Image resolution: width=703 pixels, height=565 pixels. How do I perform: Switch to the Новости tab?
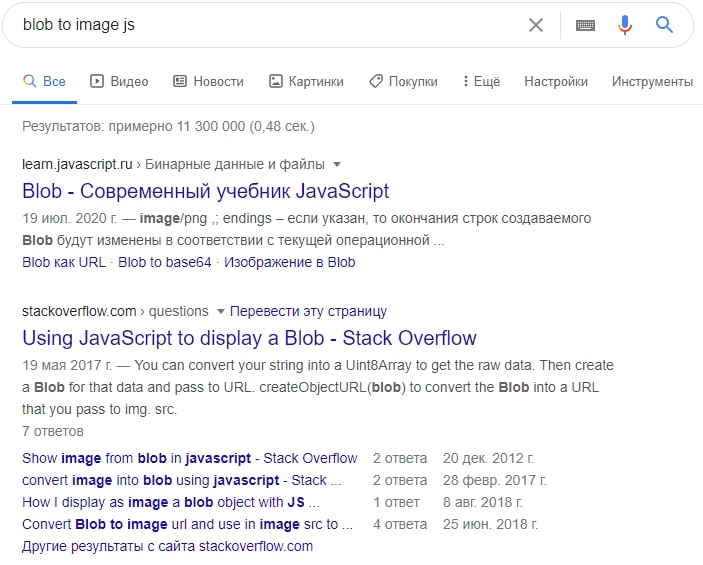208,82
